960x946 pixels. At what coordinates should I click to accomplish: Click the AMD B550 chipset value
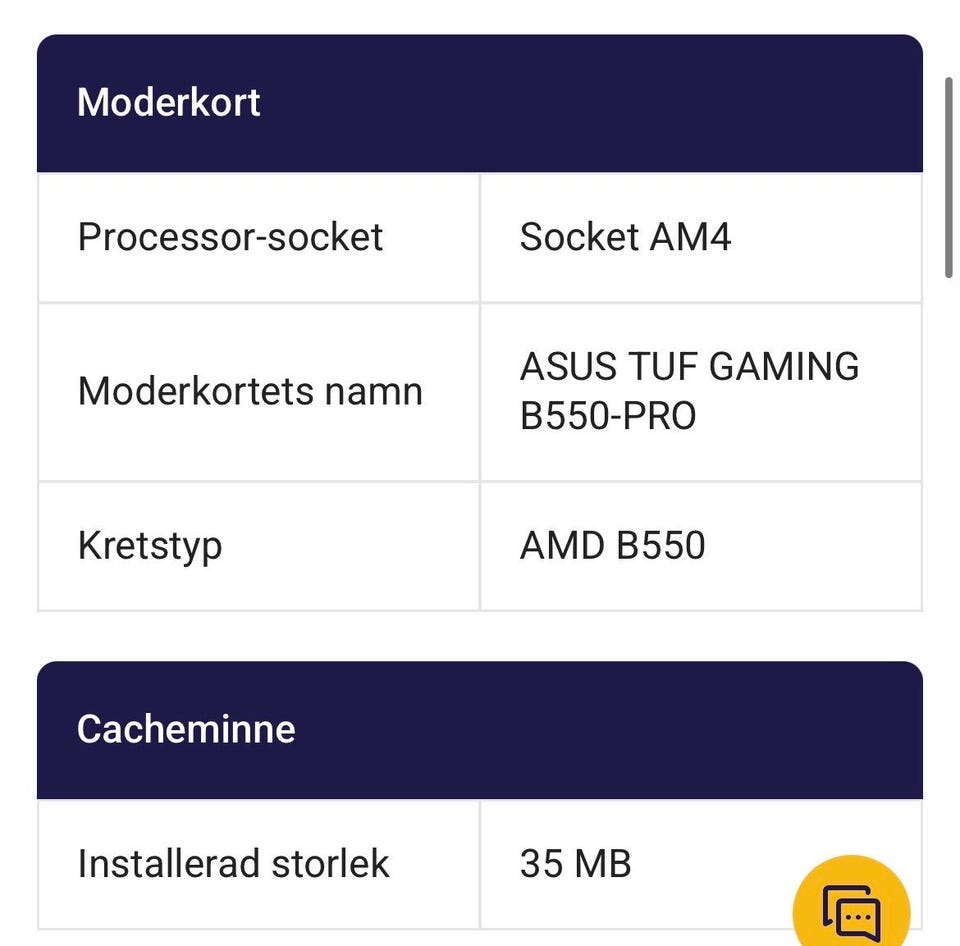(x=612, y=546)
